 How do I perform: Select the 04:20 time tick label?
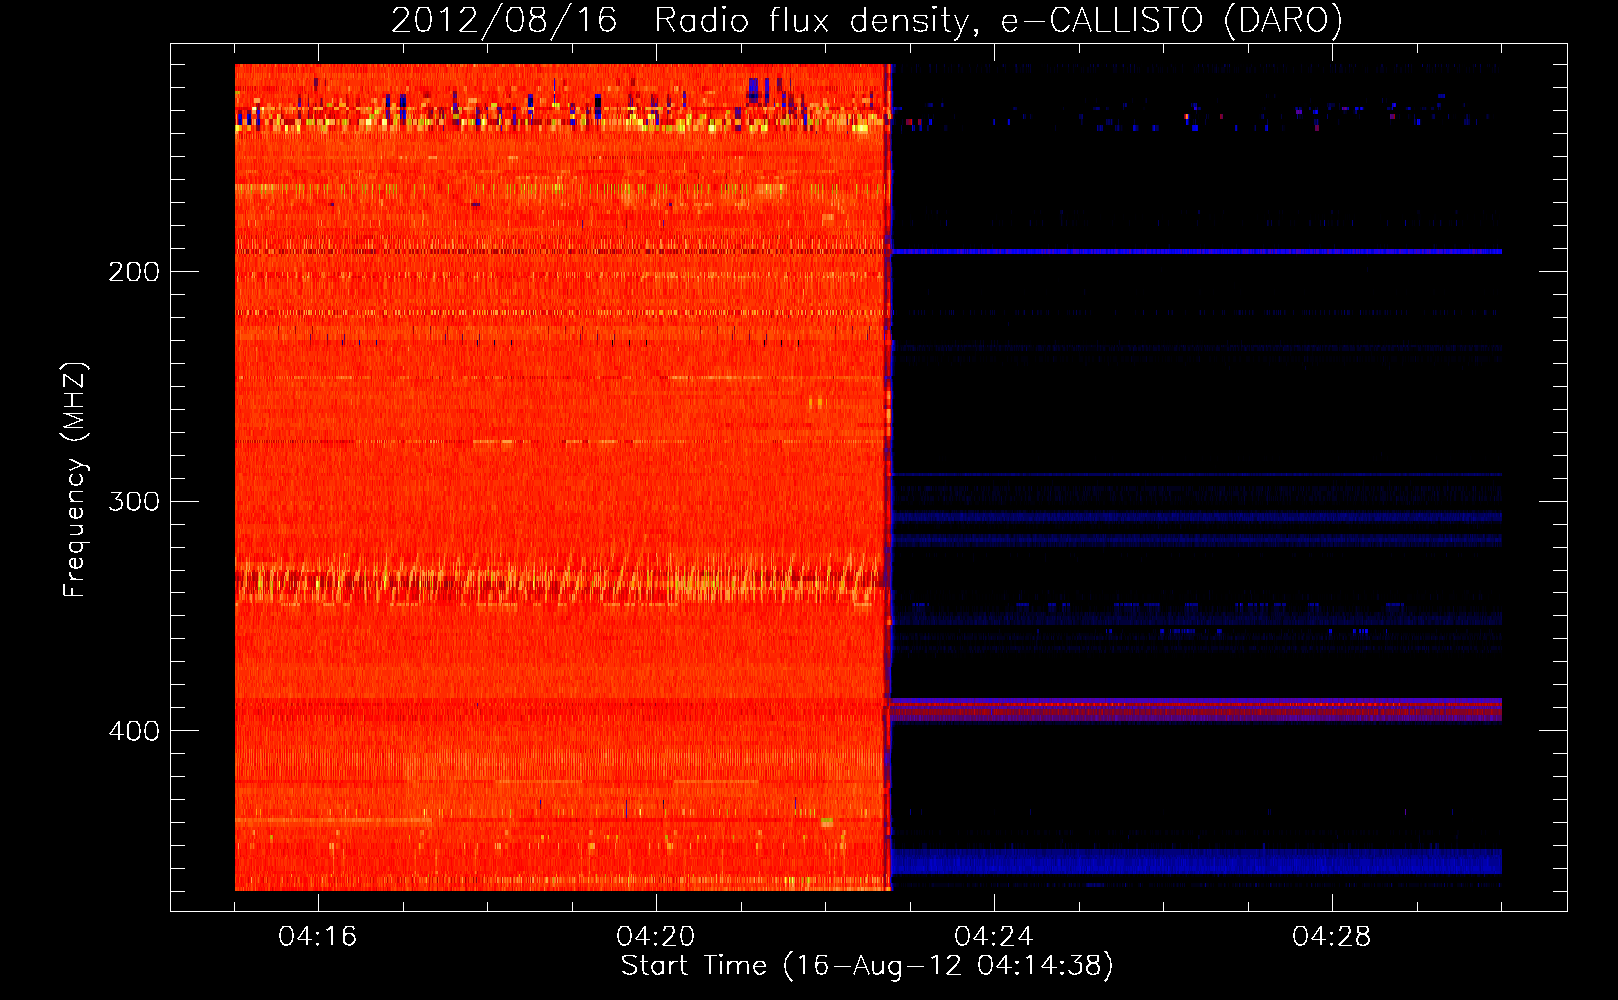656,937
